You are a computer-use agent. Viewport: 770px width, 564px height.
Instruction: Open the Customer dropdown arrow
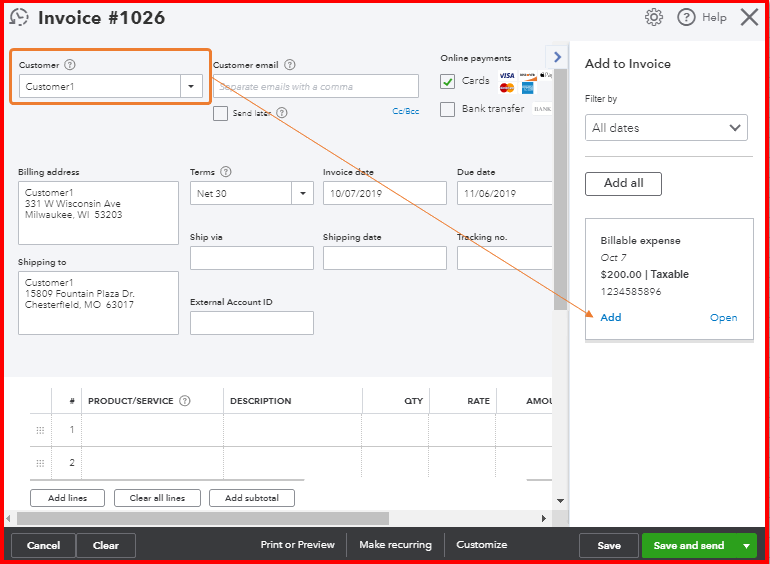[x=191, y=86]
